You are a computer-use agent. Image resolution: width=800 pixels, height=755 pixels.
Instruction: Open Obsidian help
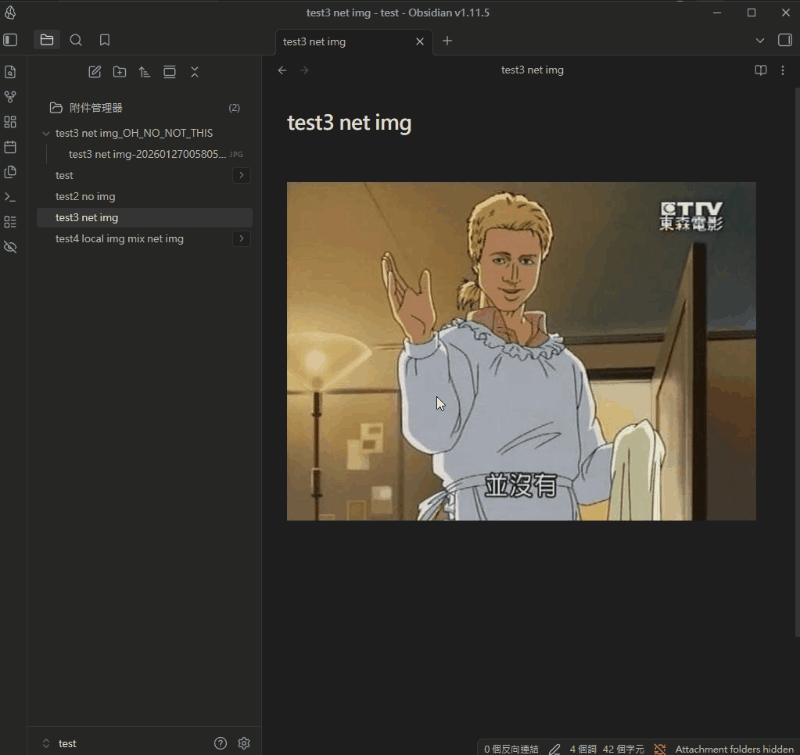click(x=220, y=743)
